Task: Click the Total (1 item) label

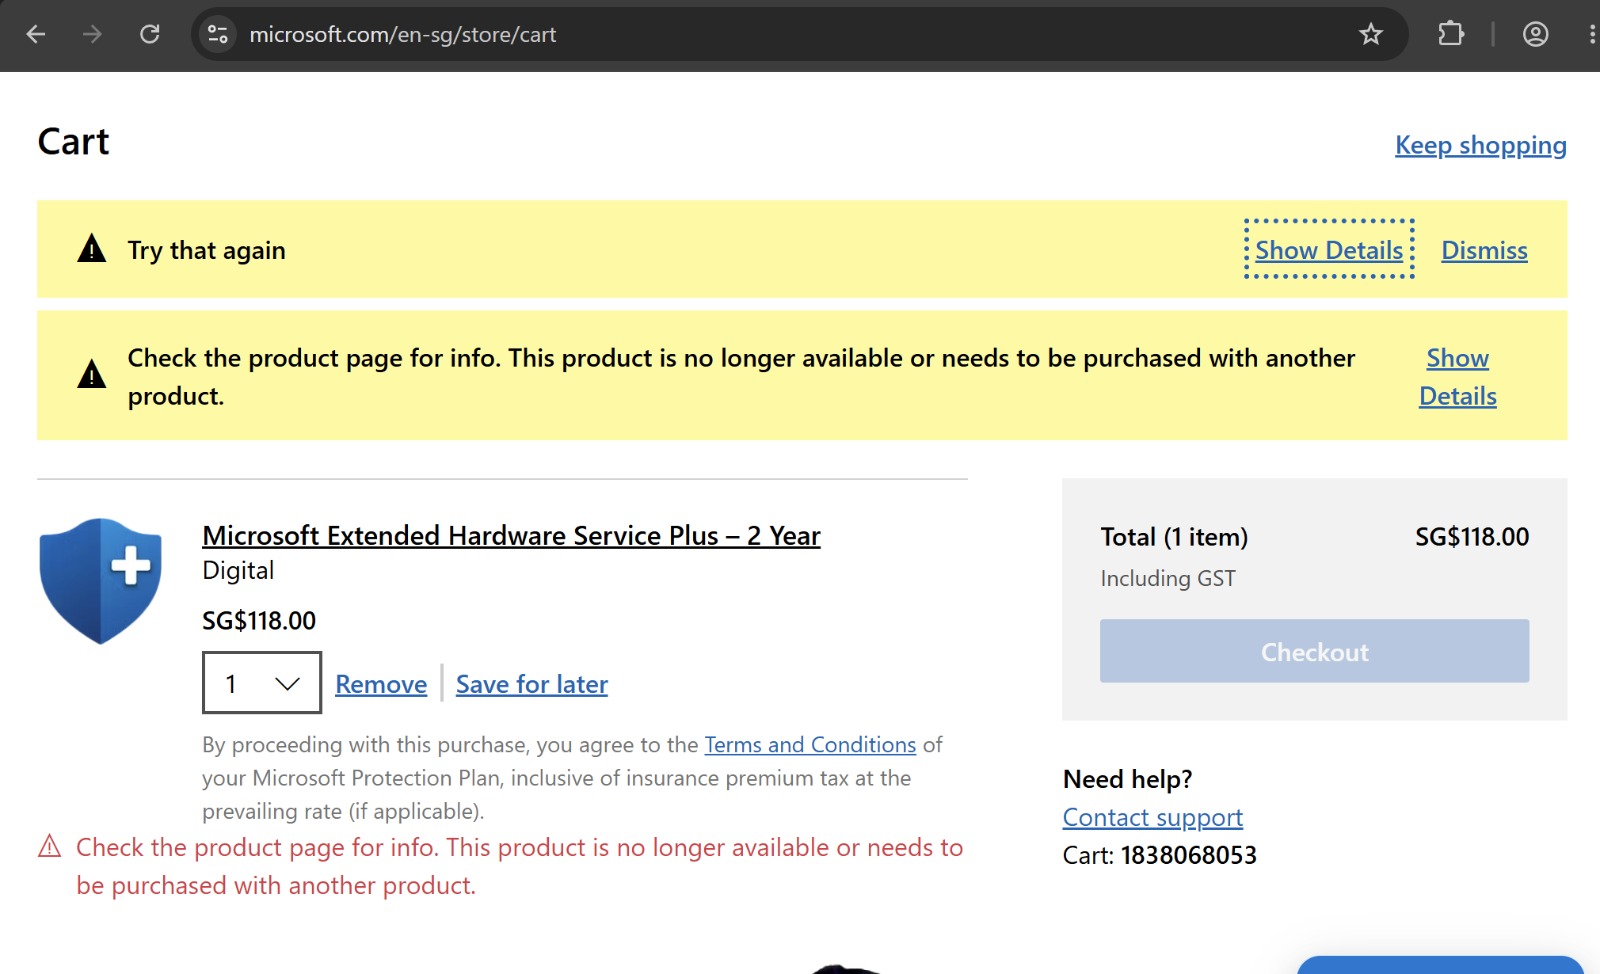Action: pos(1174,537)
